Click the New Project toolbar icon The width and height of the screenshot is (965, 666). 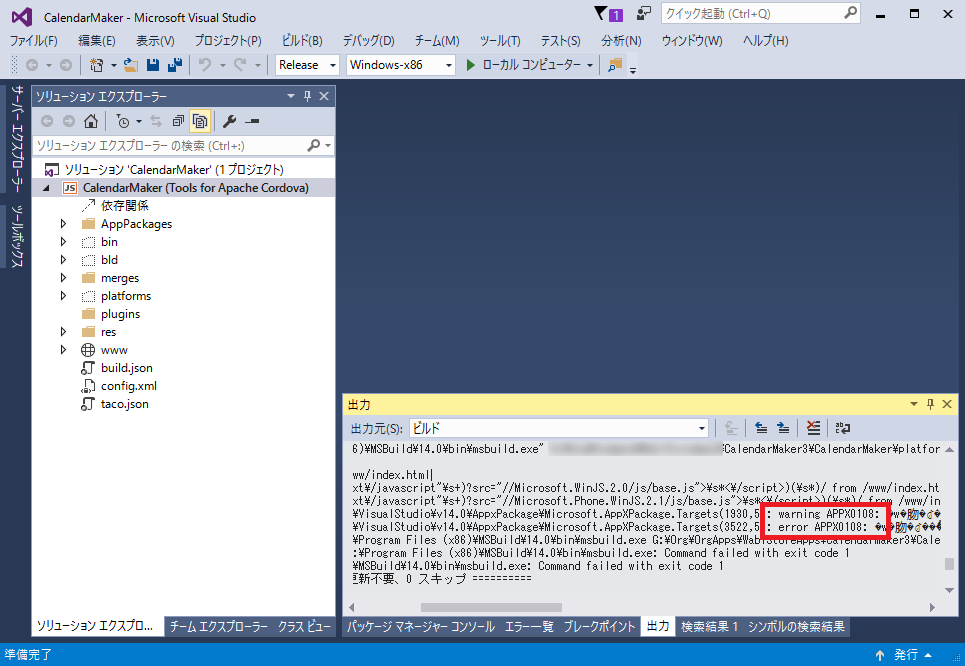[x=97, y=65]
